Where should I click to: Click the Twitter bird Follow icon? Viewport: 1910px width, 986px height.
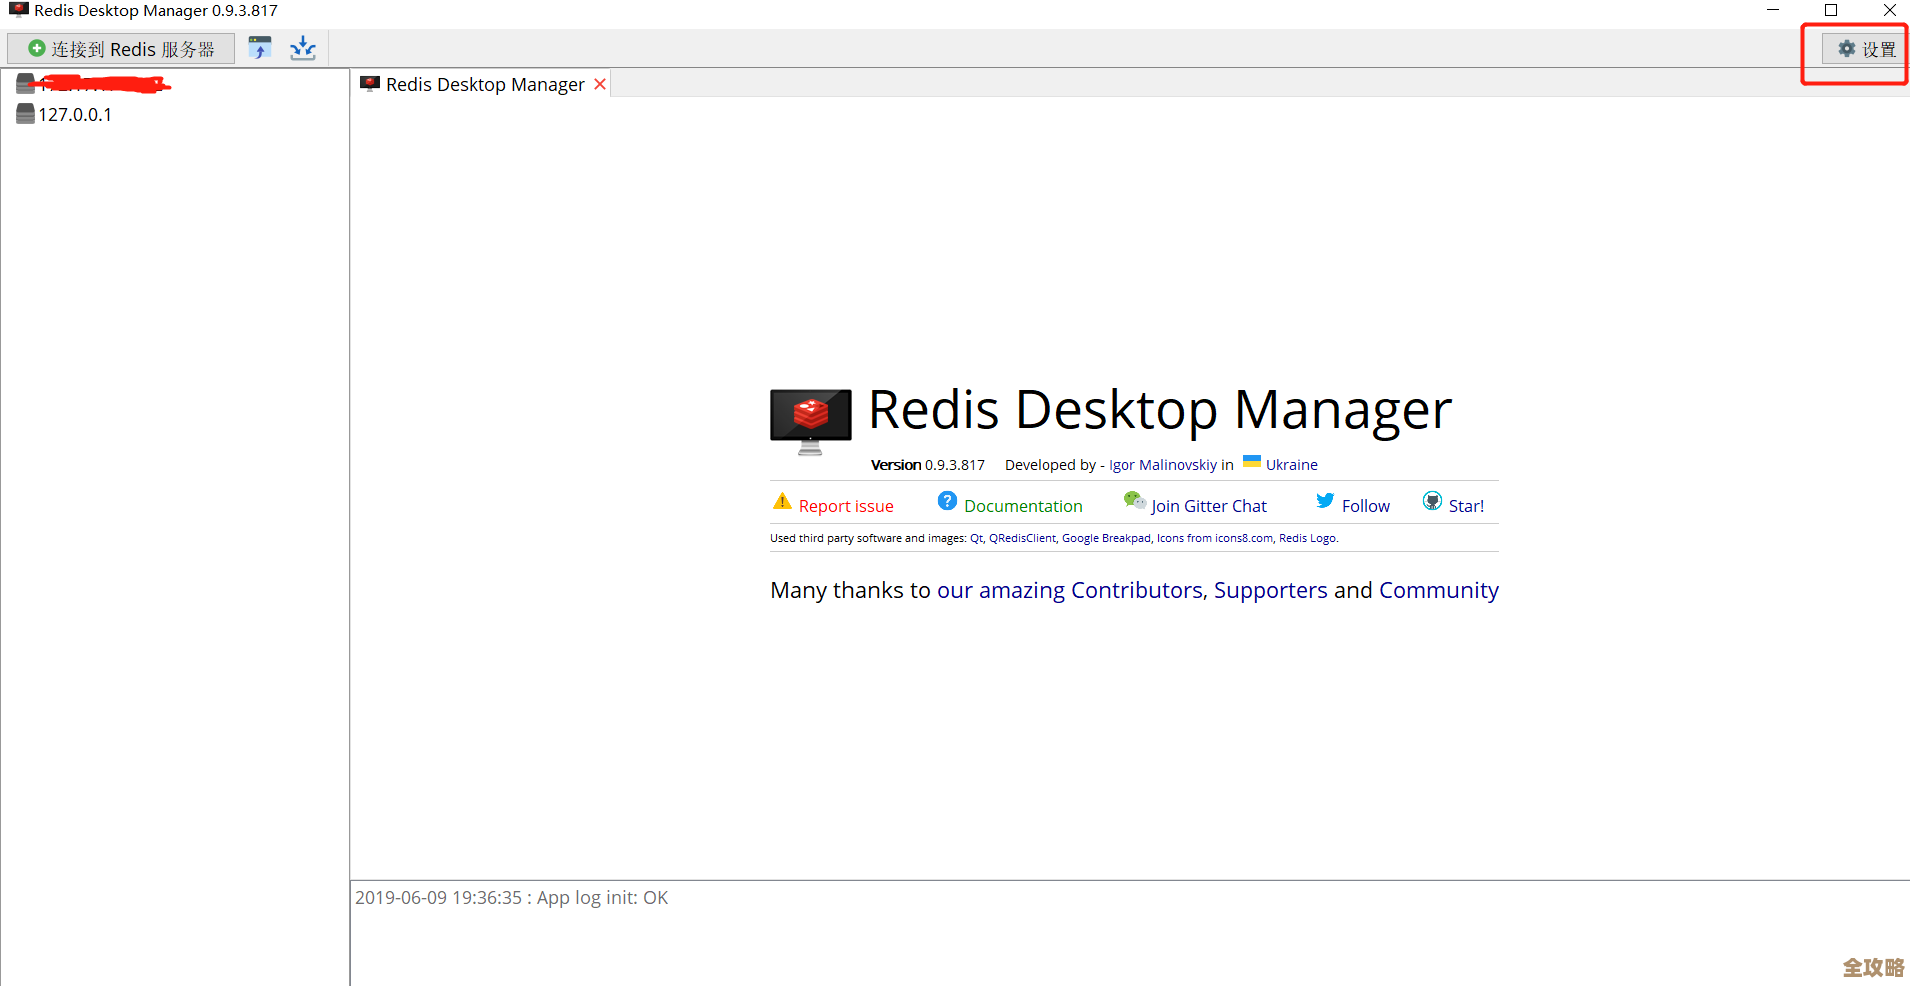click(x=1325, y=501)
